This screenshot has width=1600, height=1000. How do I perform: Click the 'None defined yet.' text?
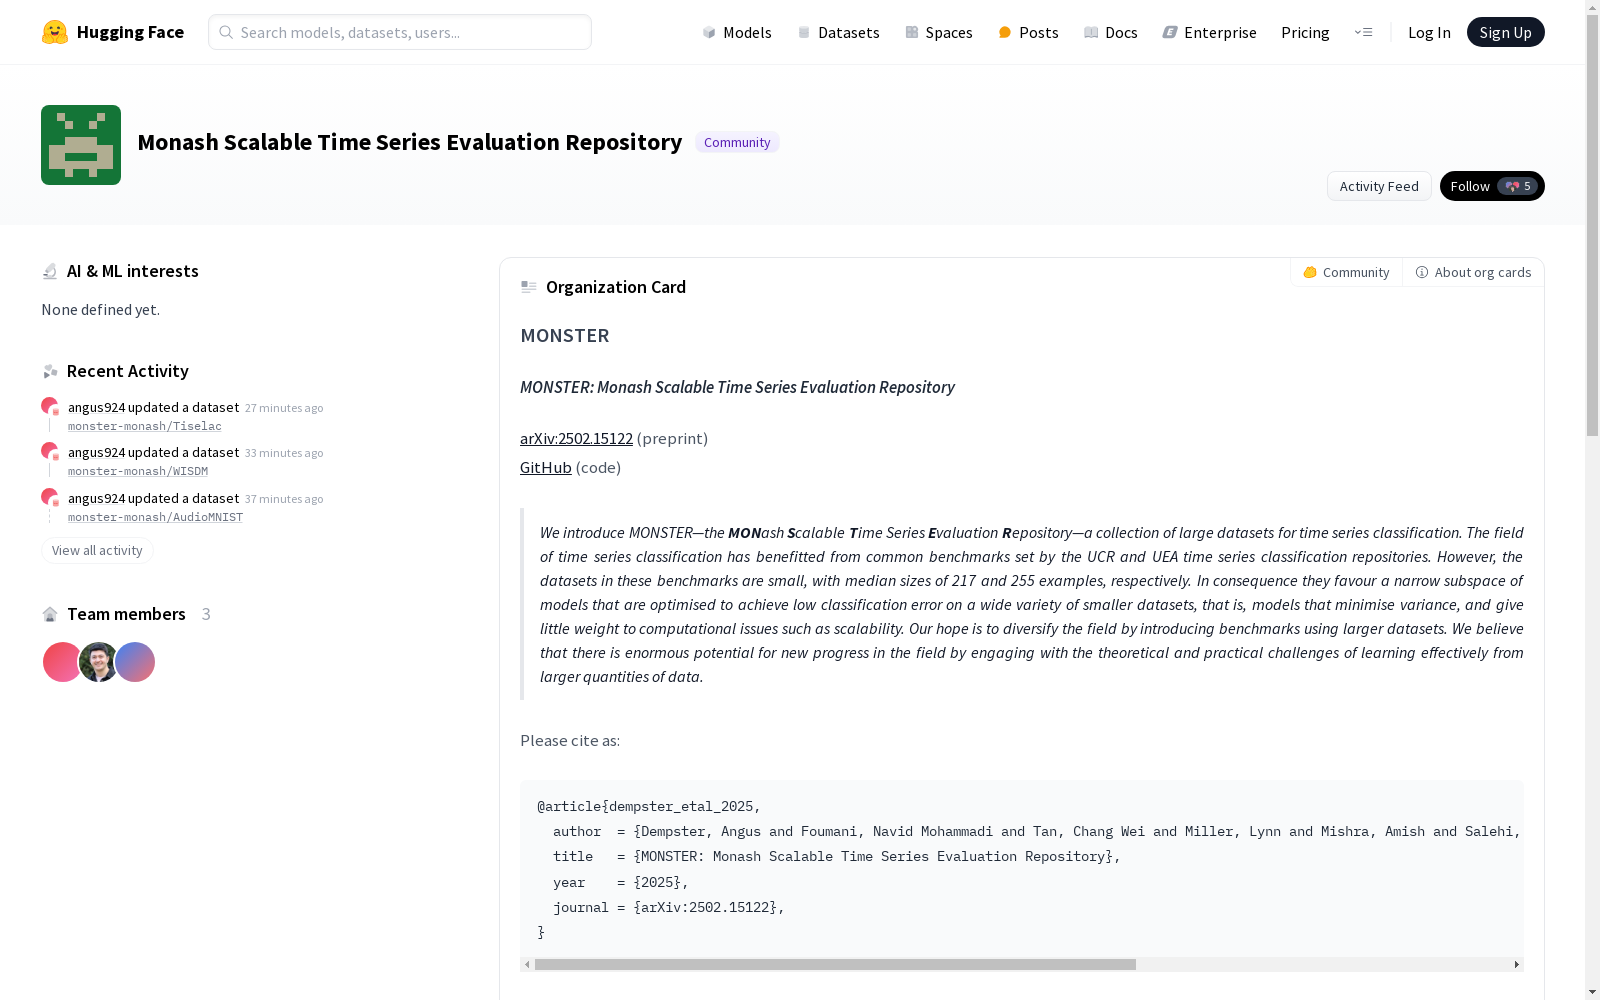tap(100, 310)
